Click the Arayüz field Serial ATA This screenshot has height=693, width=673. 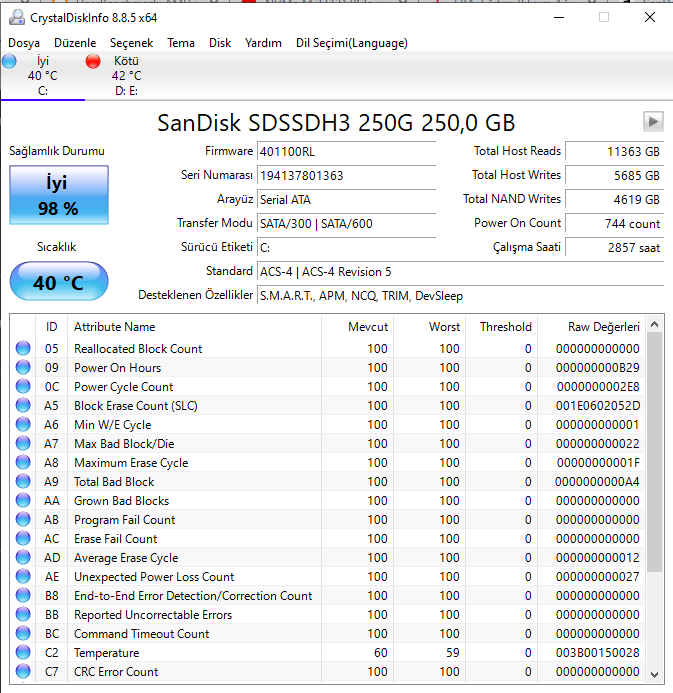[x=346, y=200]
